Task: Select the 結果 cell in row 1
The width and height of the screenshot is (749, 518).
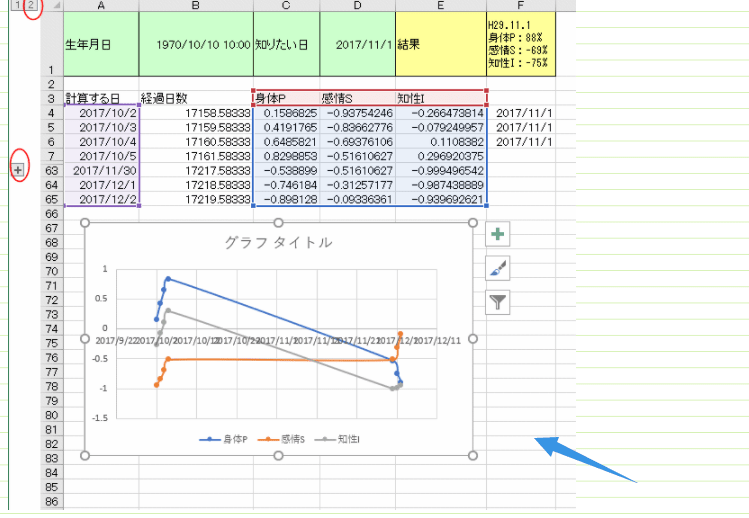Action: click(x=440, y=45)
